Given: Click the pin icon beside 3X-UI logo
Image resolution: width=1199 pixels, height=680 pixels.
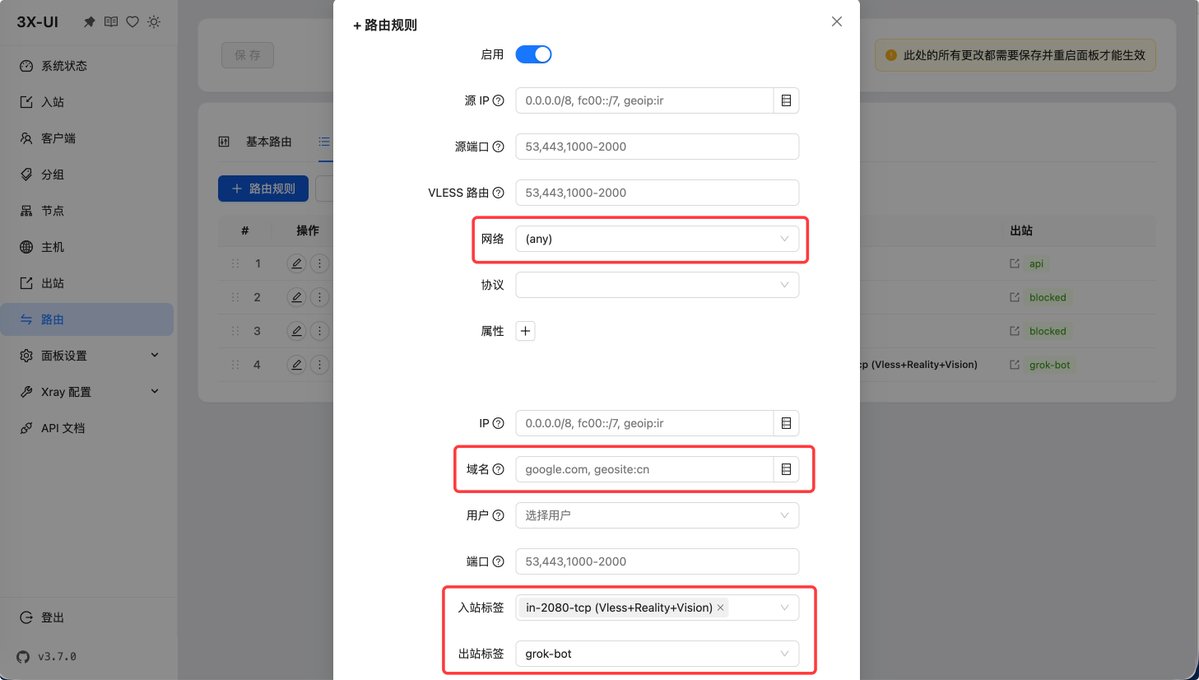Looking at the screenshot, I should tap(89, 22).
